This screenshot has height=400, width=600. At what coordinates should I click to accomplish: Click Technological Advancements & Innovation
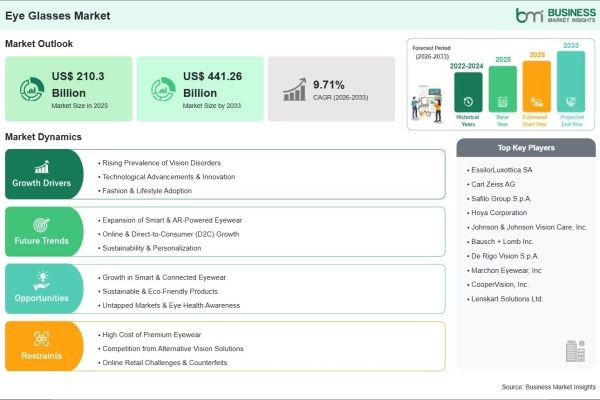point(169,177)
